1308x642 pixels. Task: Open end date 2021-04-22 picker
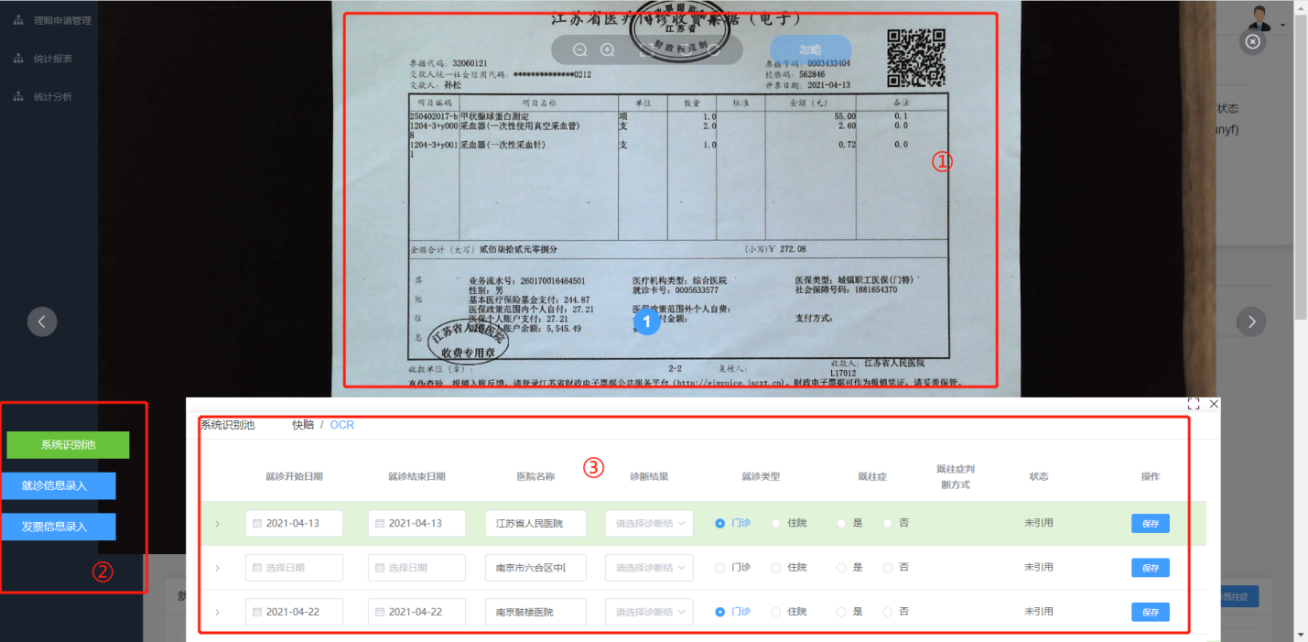(x=417, y=611)
